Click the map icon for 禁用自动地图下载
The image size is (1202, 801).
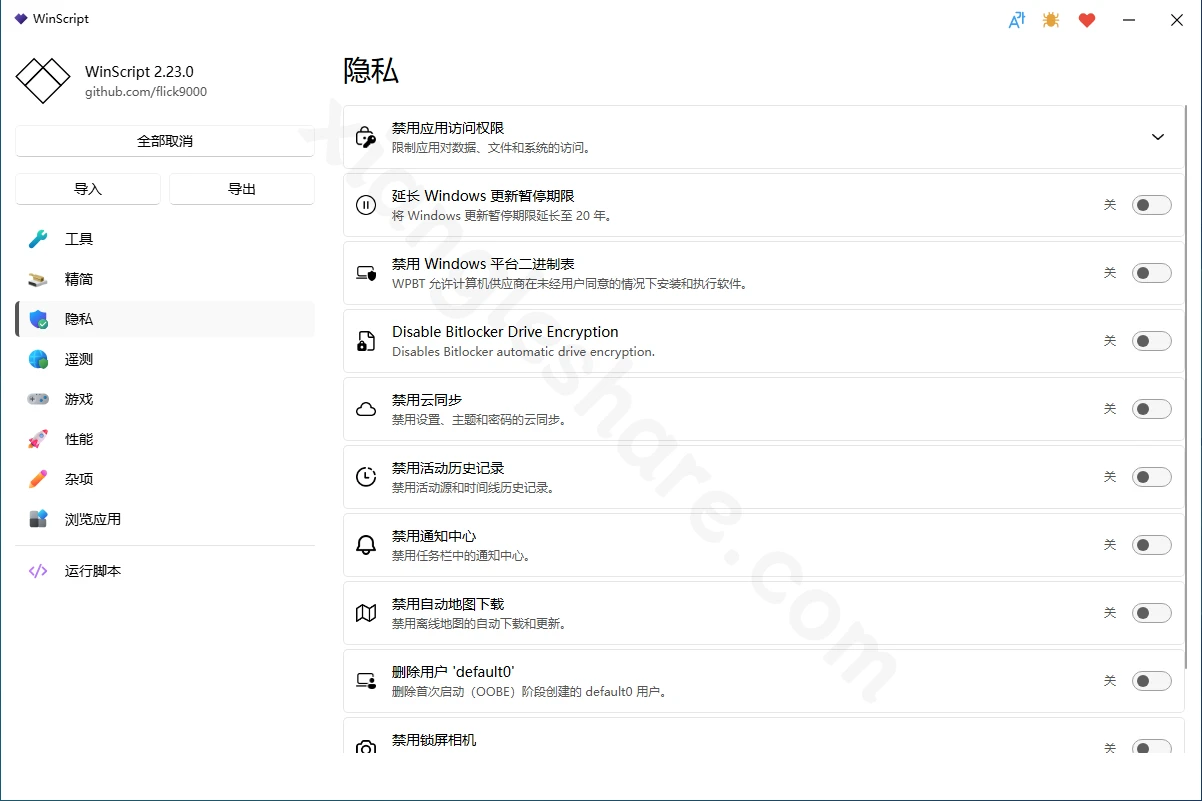366,613
